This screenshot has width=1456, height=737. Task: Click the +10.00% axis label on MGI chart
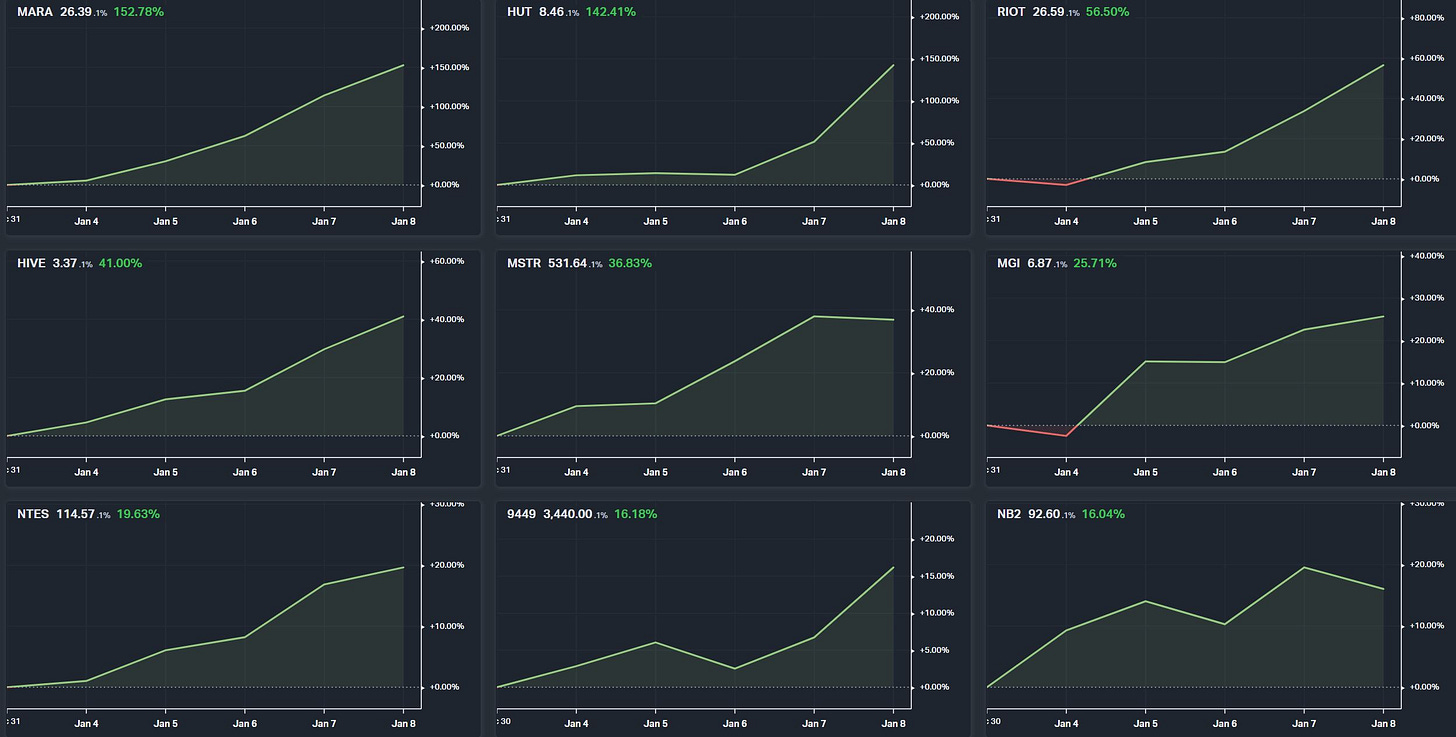(x=1427, y=383)
